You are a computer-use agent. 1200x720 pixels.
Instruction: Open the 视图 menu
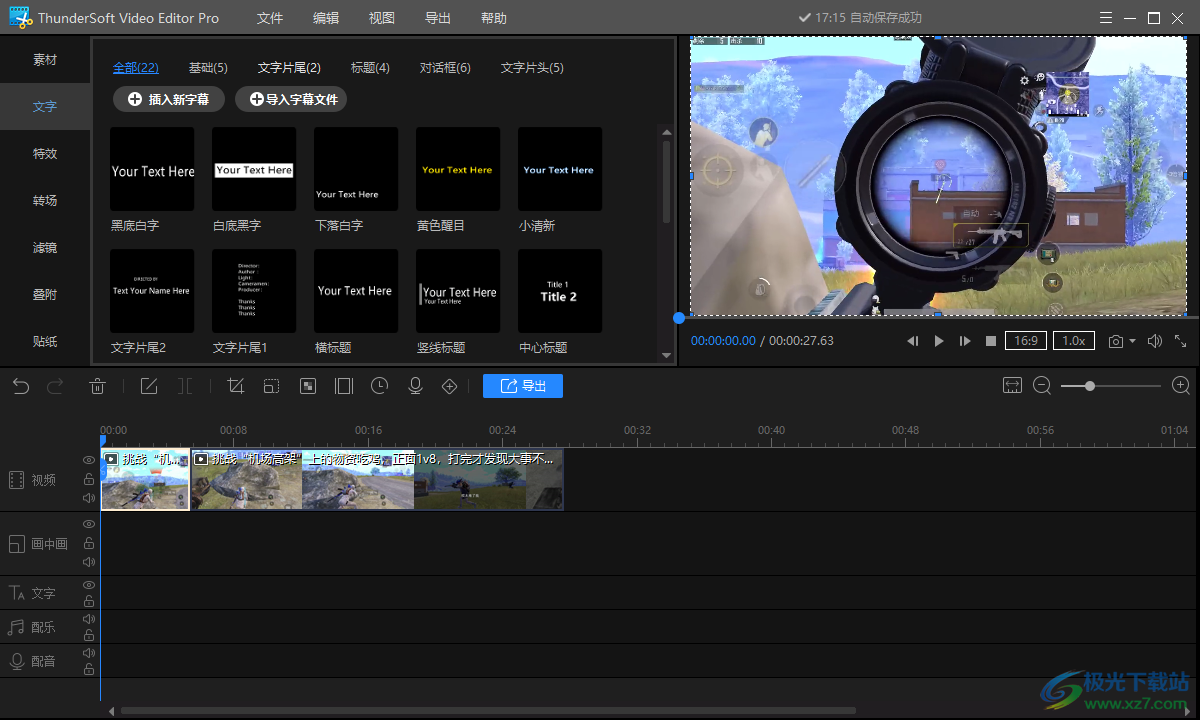coord(382,18)
